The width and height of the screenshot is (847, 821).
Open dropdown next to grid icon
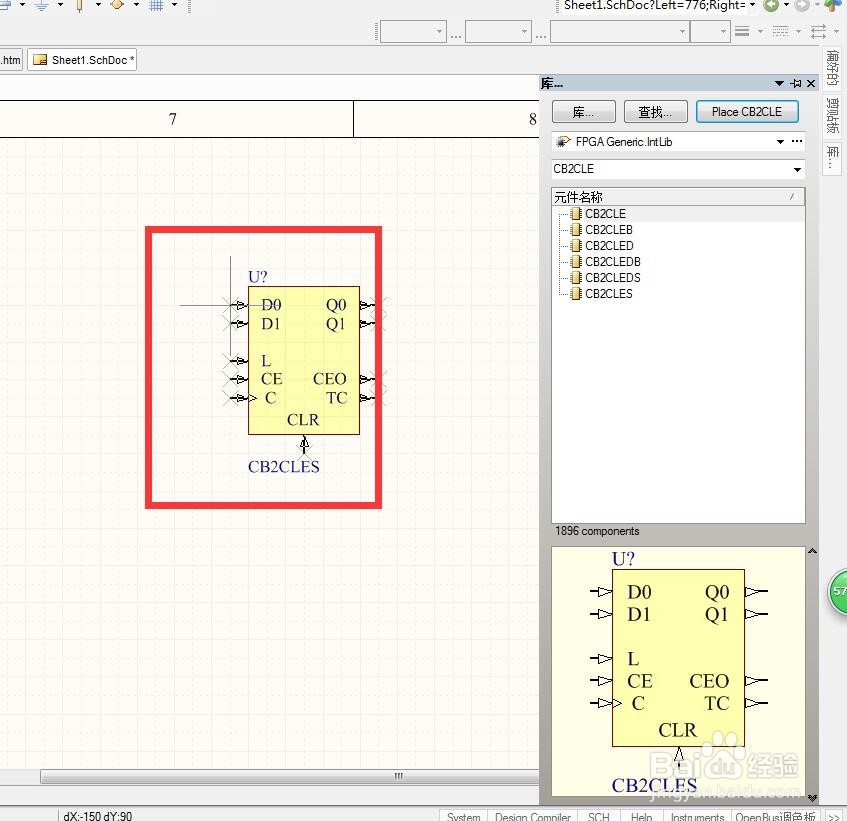[174, 4]
